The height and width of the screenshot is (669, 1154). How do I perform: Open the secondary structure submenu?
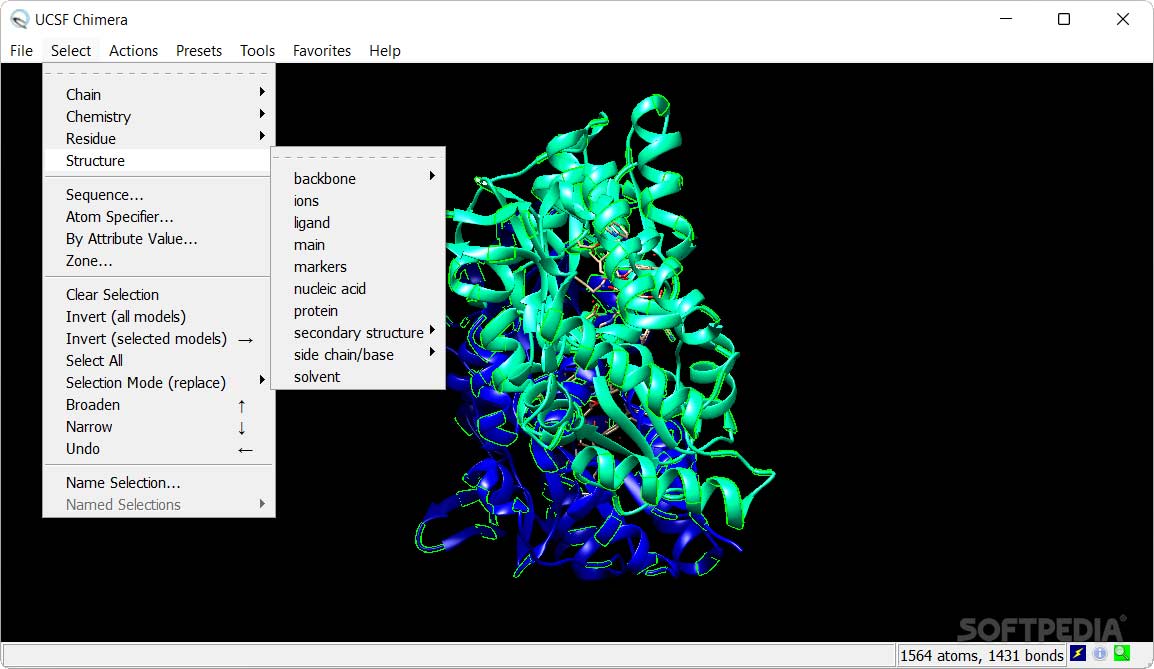358,333
